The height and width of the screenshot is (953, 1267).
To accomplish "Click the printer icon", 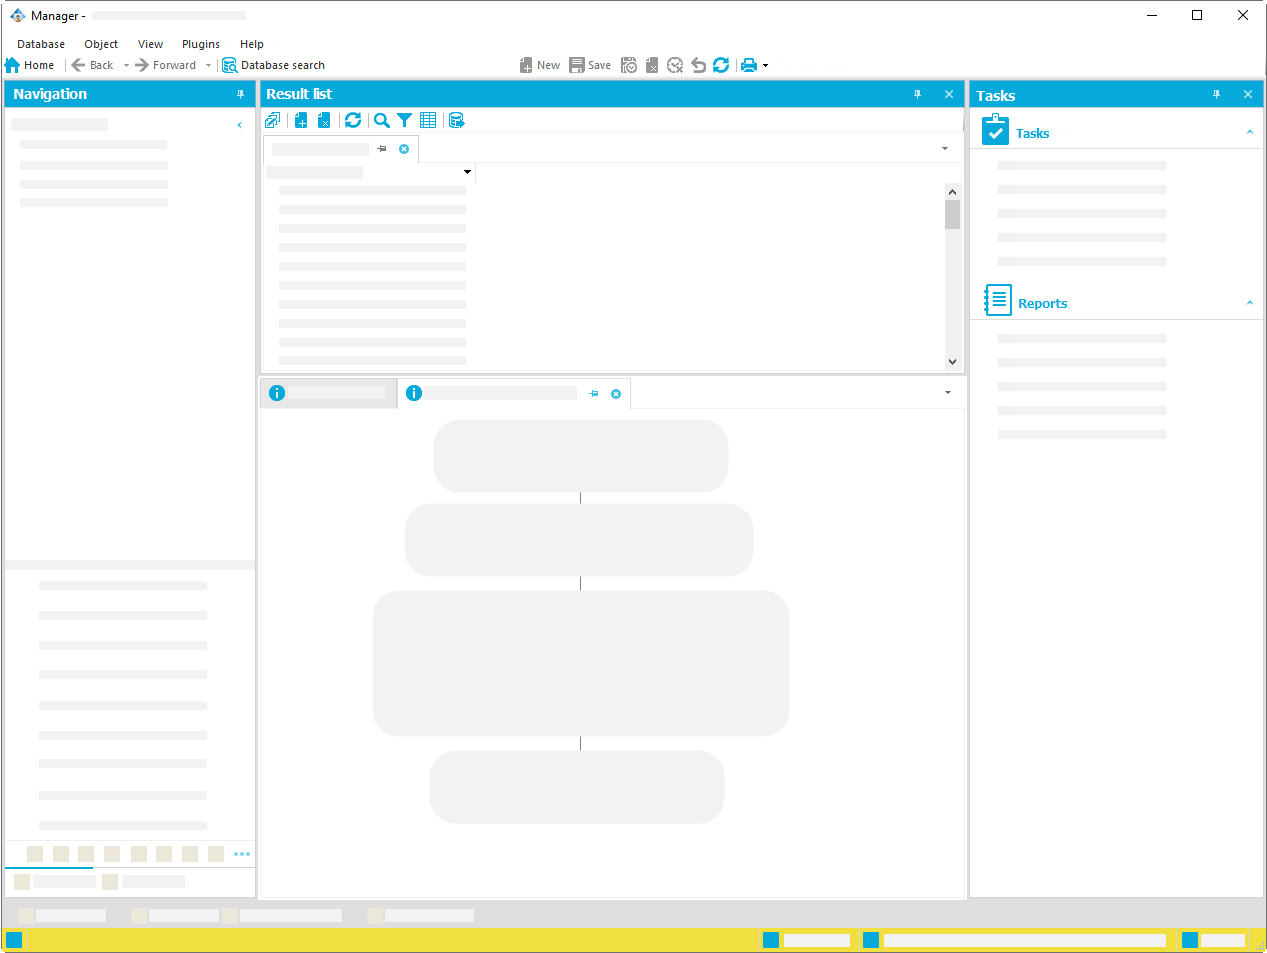I will pyautogui.click(x=749, y=65).
